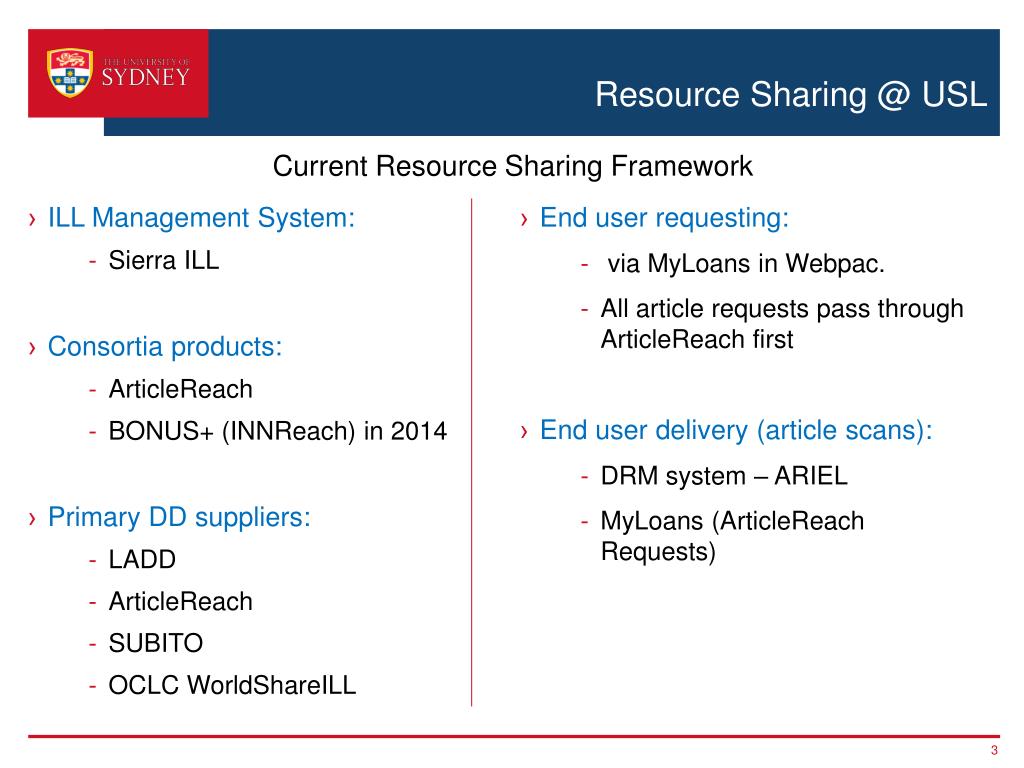1024x768 pixels.
Task: Select the 'DRM system – ARIEL' line
Action: pos(724,476)
